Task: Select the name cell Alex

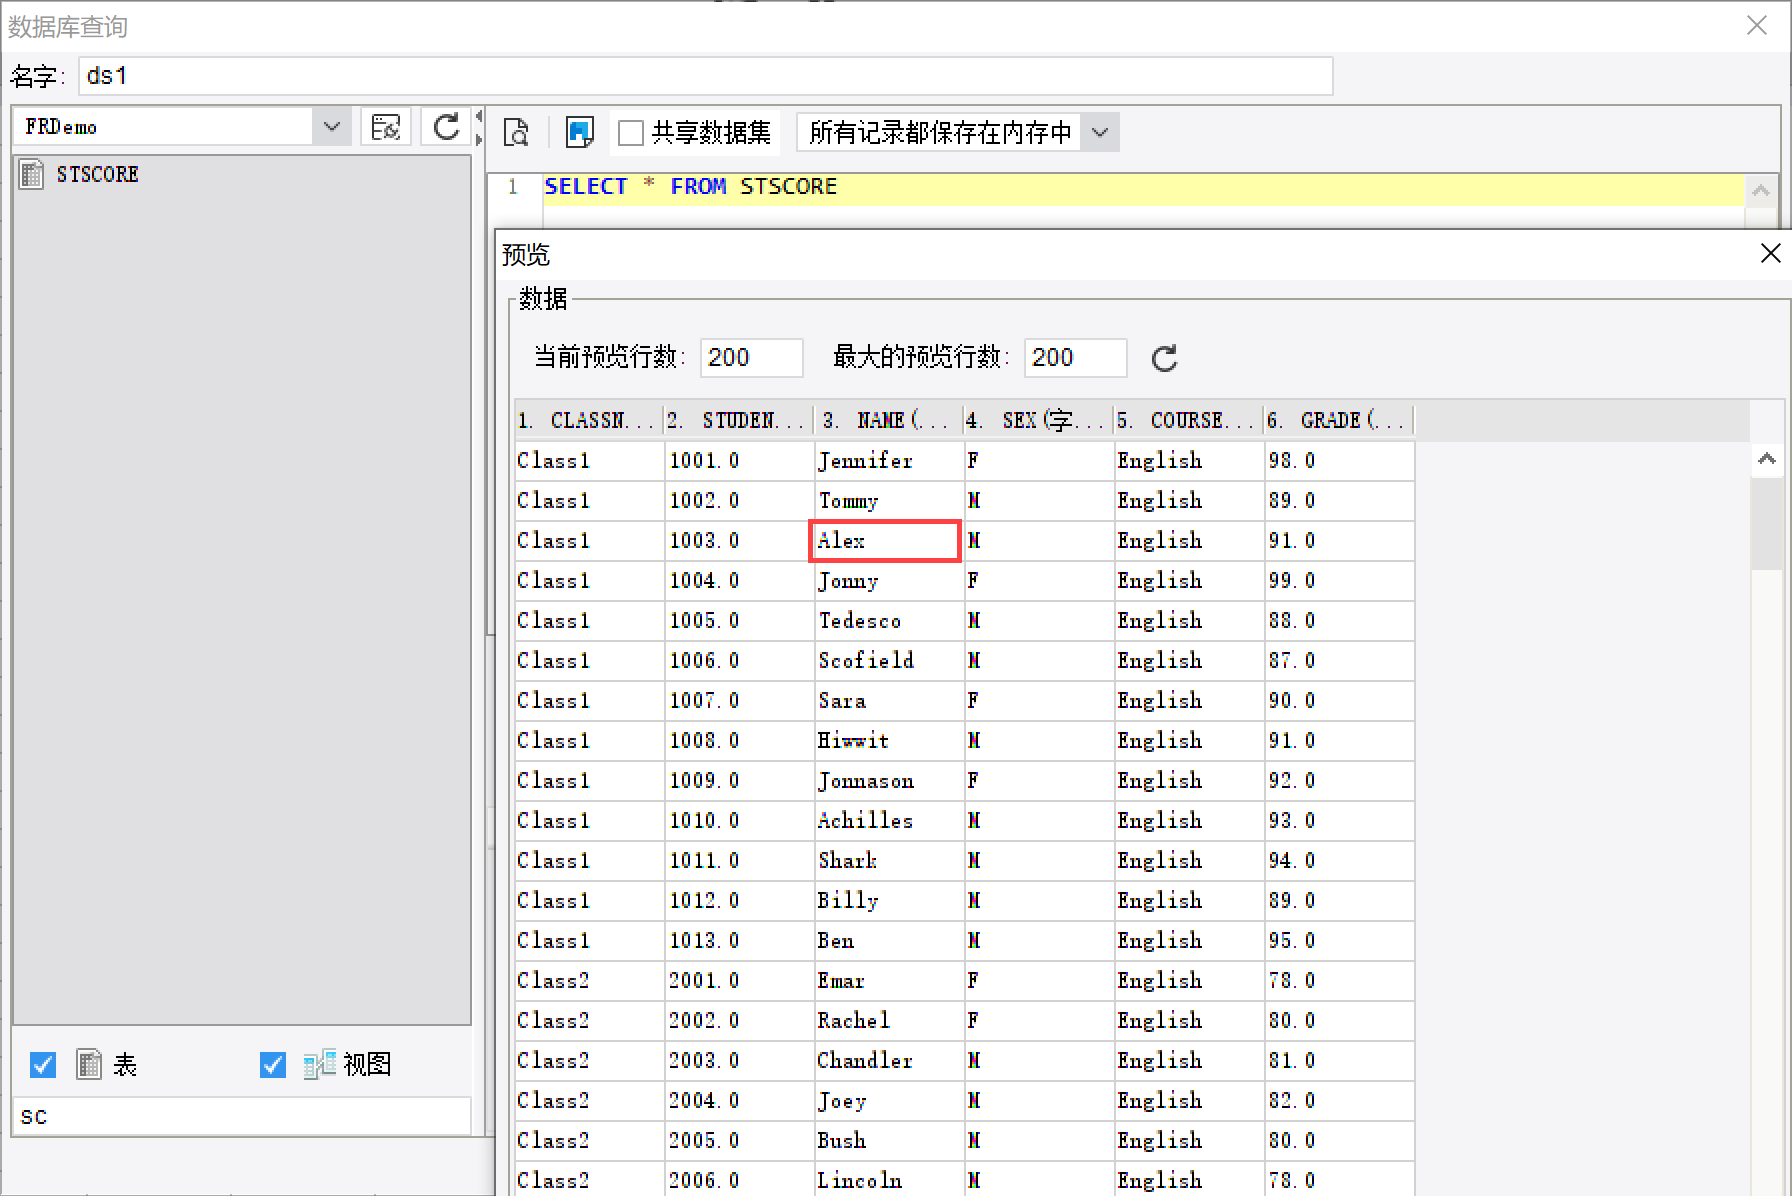Action: point(889,541)
